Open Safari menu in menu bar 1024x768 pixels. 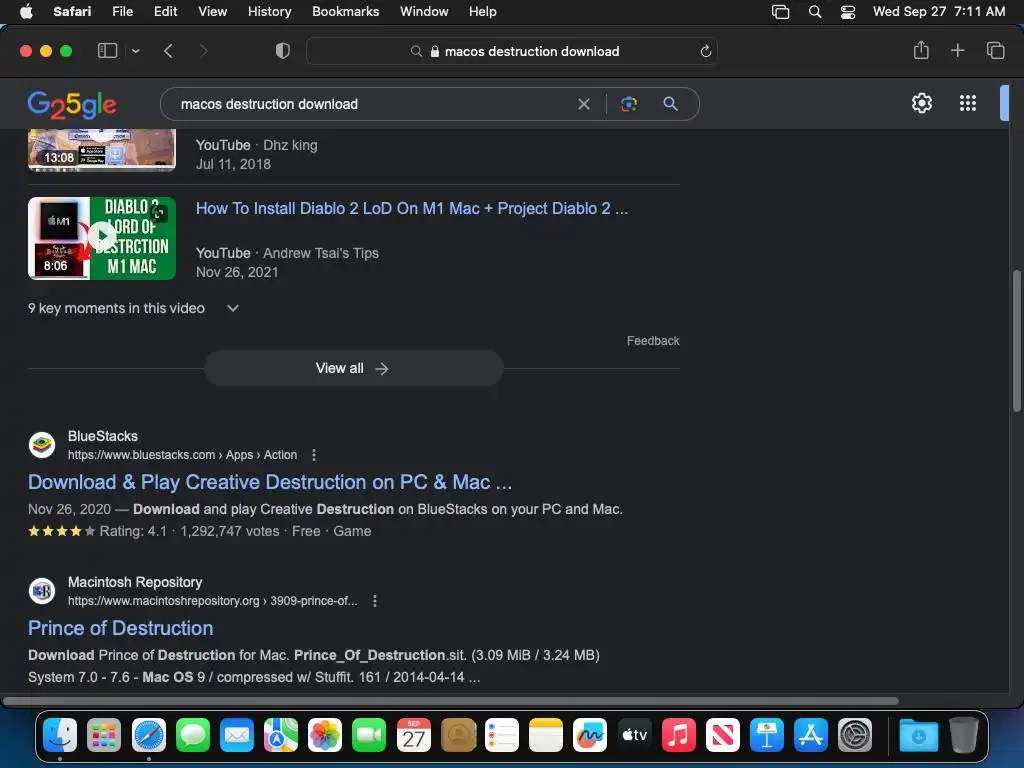(x=72, y=11)
